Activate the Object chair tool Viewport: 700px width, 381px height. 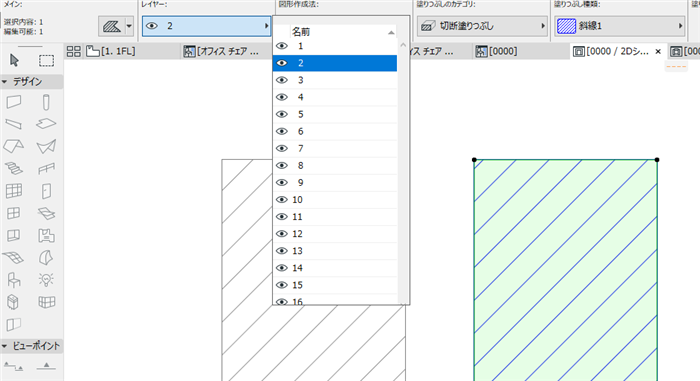pos(14,280)
